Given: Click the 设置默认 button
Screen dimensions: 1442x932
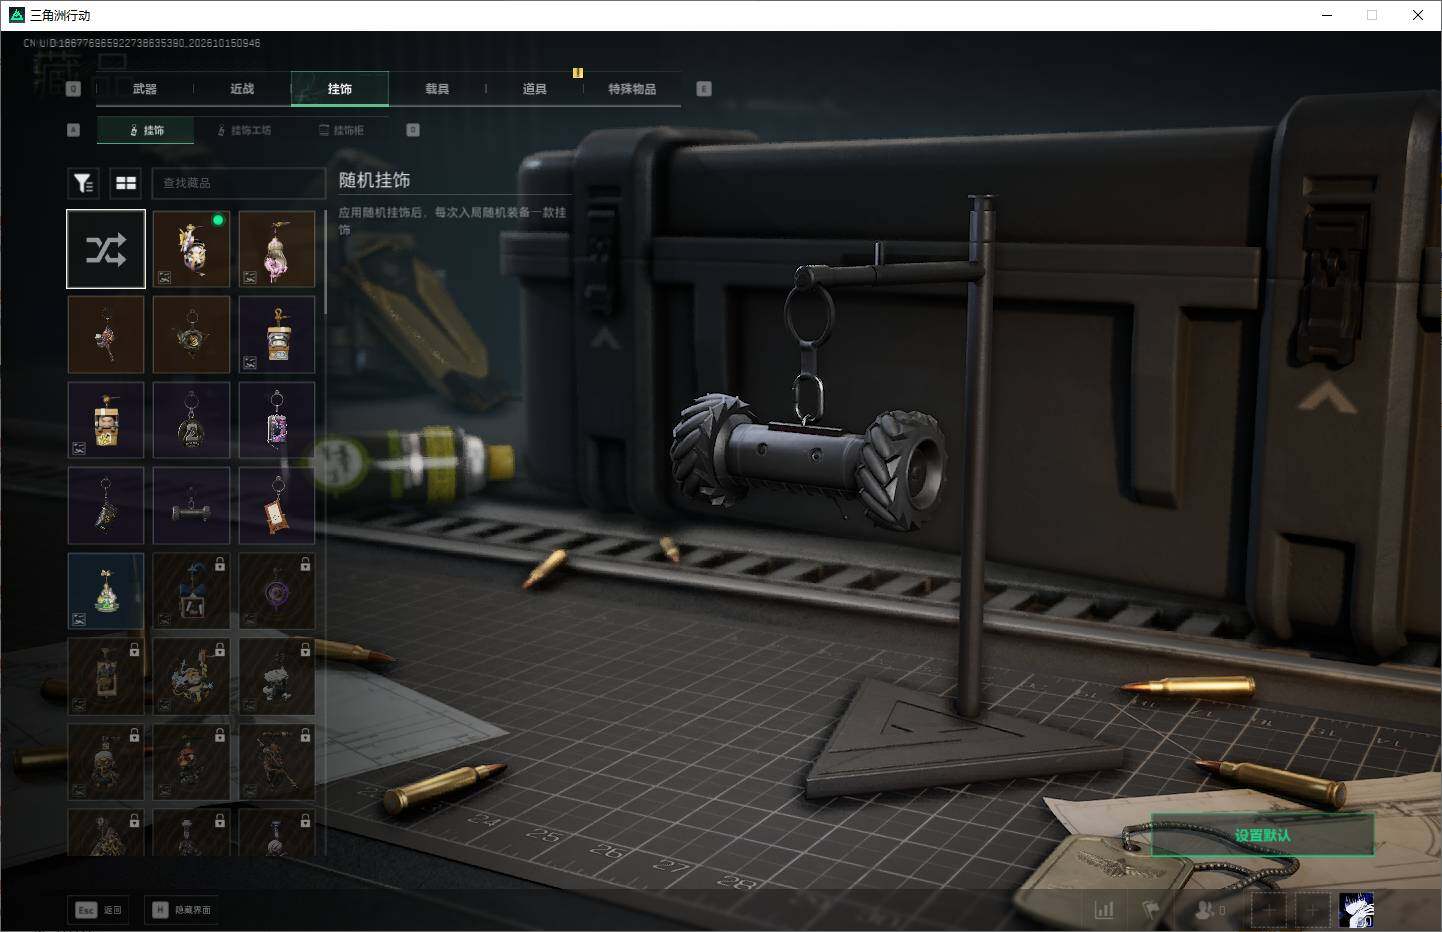Looking at the screenshot, I should click(1262, 835).
